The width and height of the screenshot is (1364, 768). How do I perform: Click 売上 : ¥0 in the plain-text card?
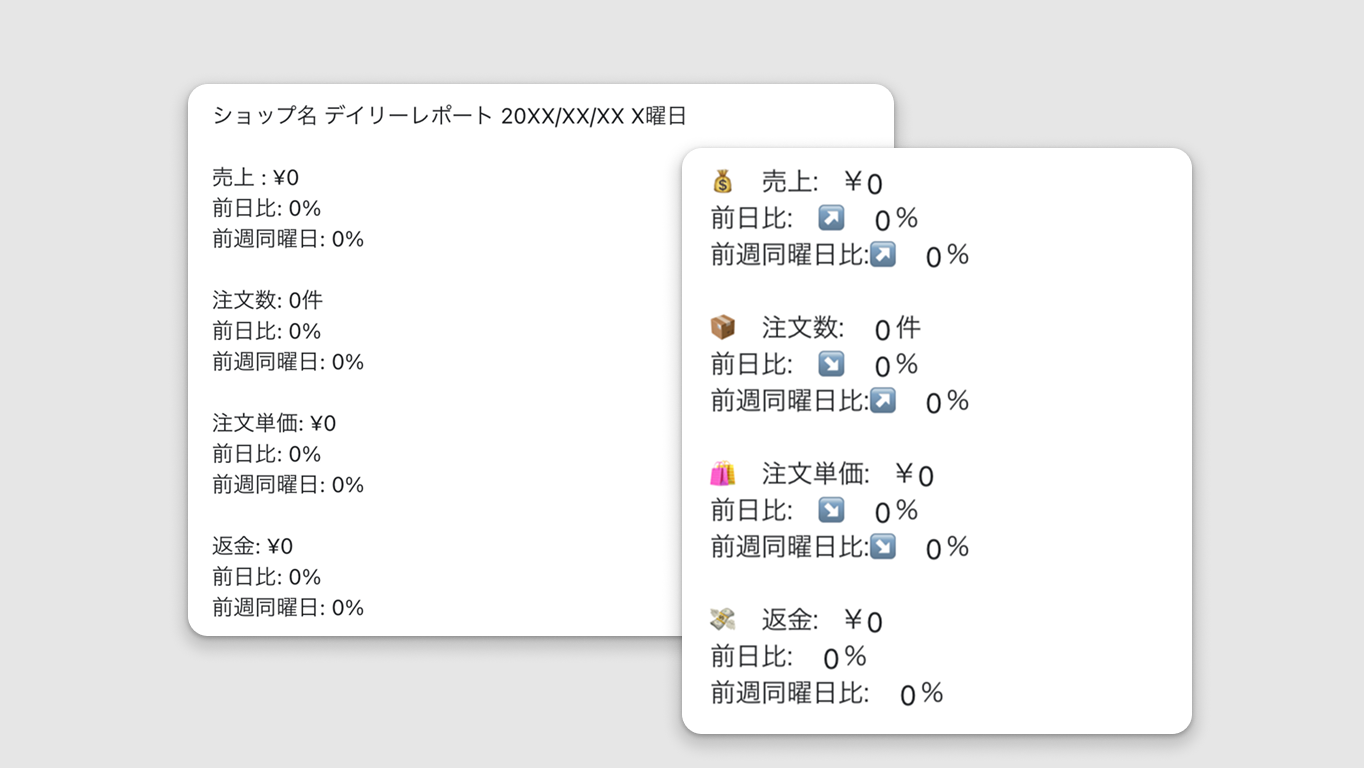256,178
